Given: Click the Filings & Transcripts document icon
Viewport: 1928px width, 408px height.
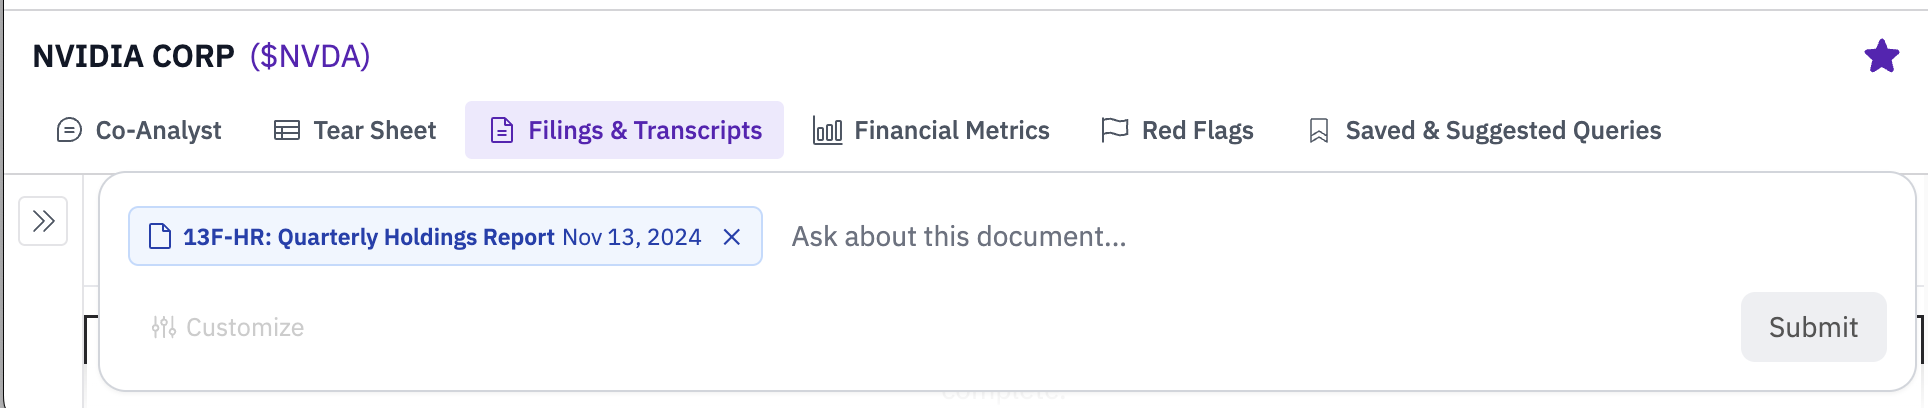Looking at the screenshot, I should [x=501, y=130].
